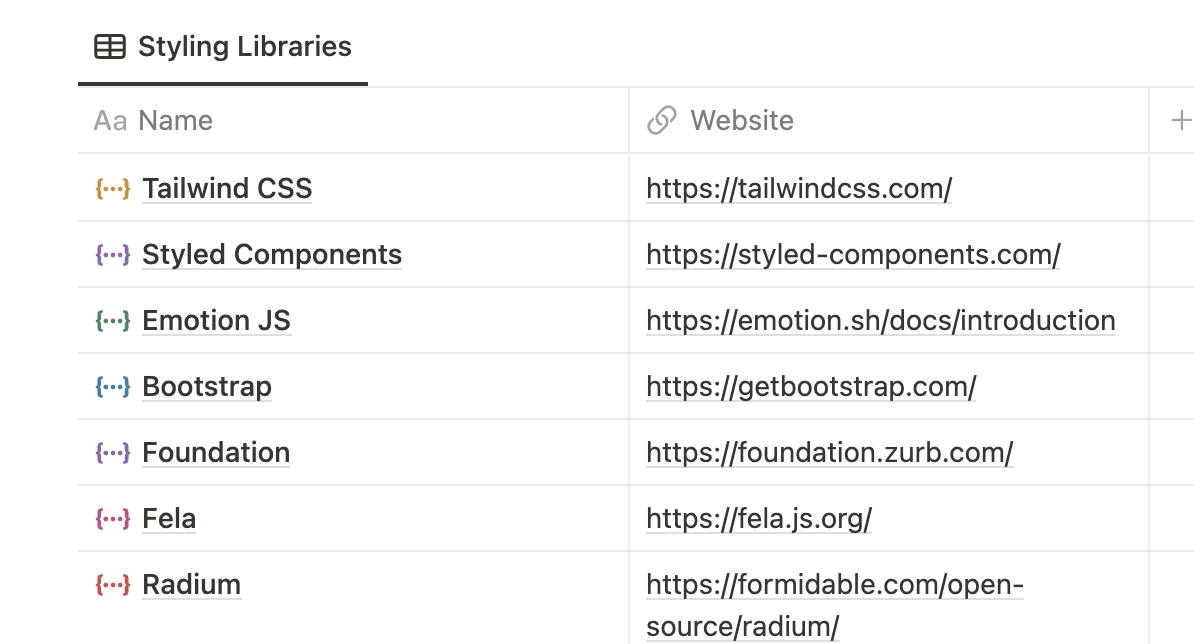This screenshot has width=1194, height=644.
Task: Click the purple code icon next to Foundation
Action: pyautogui.click(x=112, y=452)
